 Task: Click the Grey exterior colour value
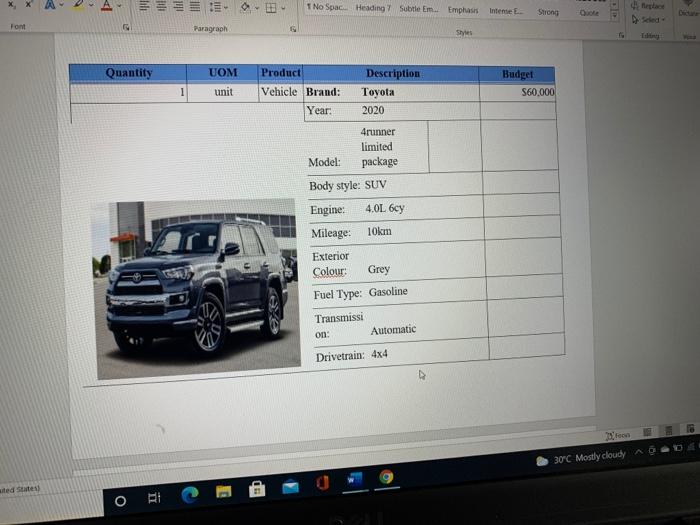(379, 269)
